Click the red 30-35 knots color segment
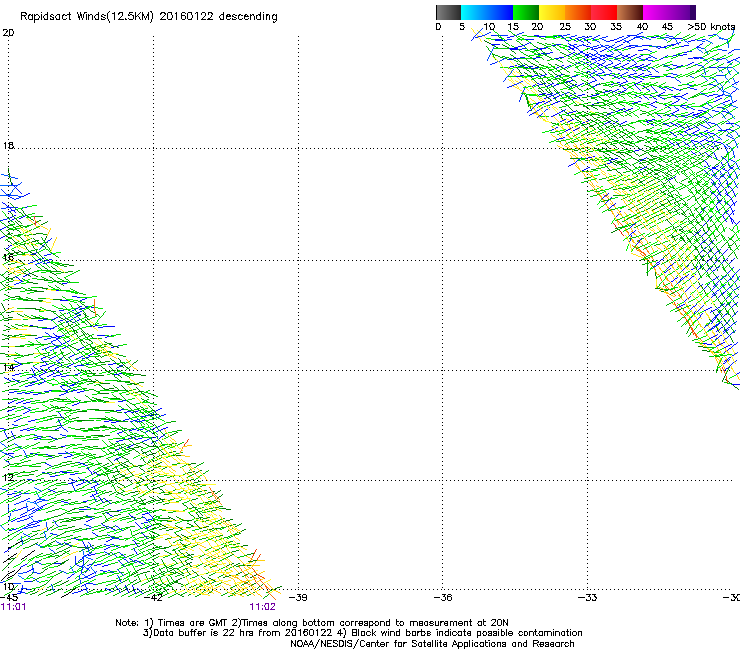This screenshot has width=740, height=650. pyautogui.click(x=604, y=12)
